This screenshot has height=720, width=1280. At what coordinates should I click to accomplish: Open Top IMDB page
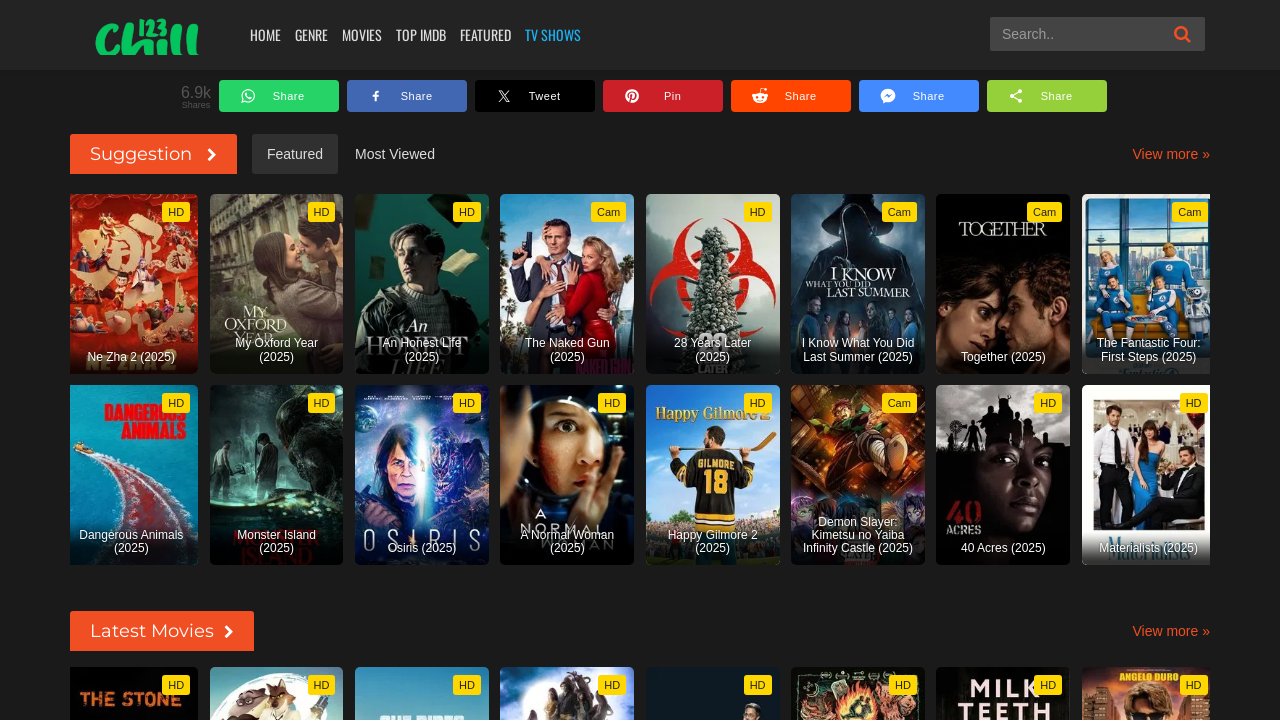421,35
